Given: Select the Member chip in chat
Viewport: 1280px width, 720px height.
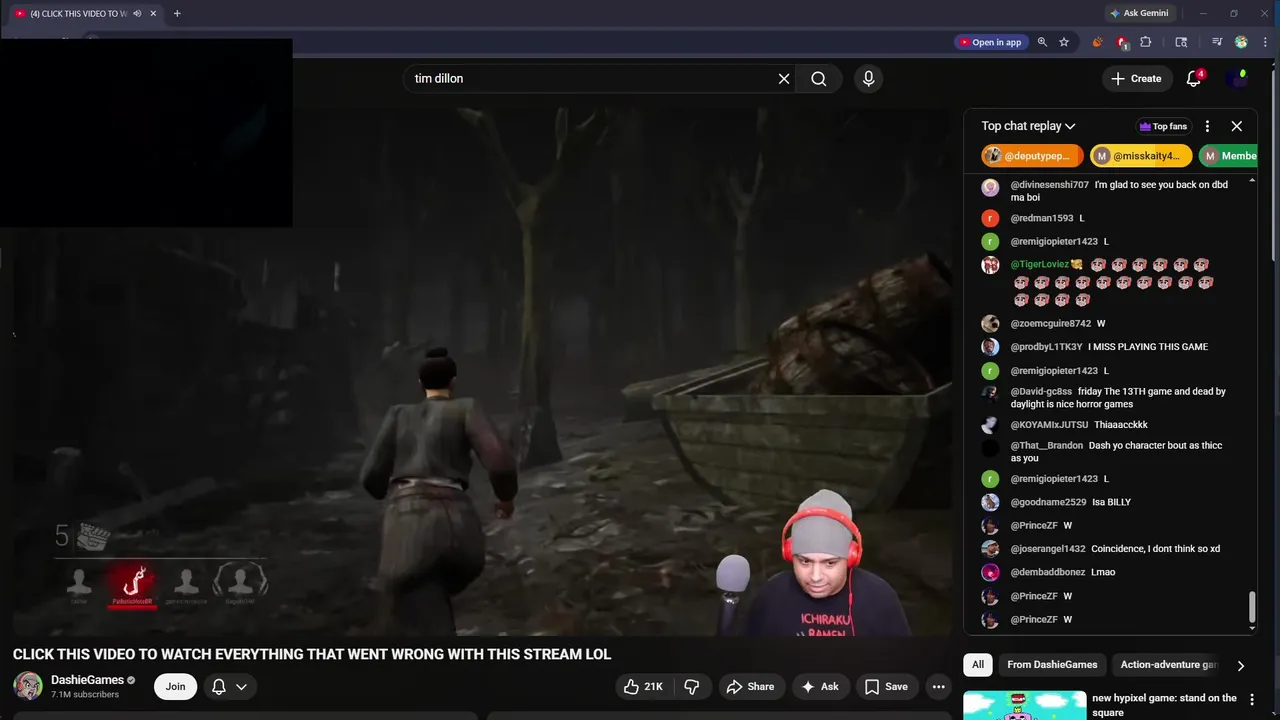Looking at the screenshot, I should [1228, 156].
